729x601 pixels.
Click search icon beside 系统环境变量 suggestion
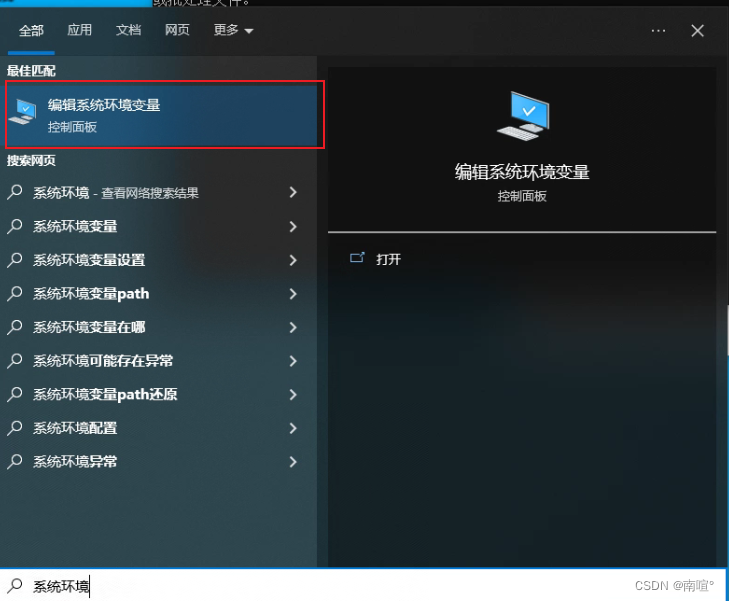(x=14, y=226)
